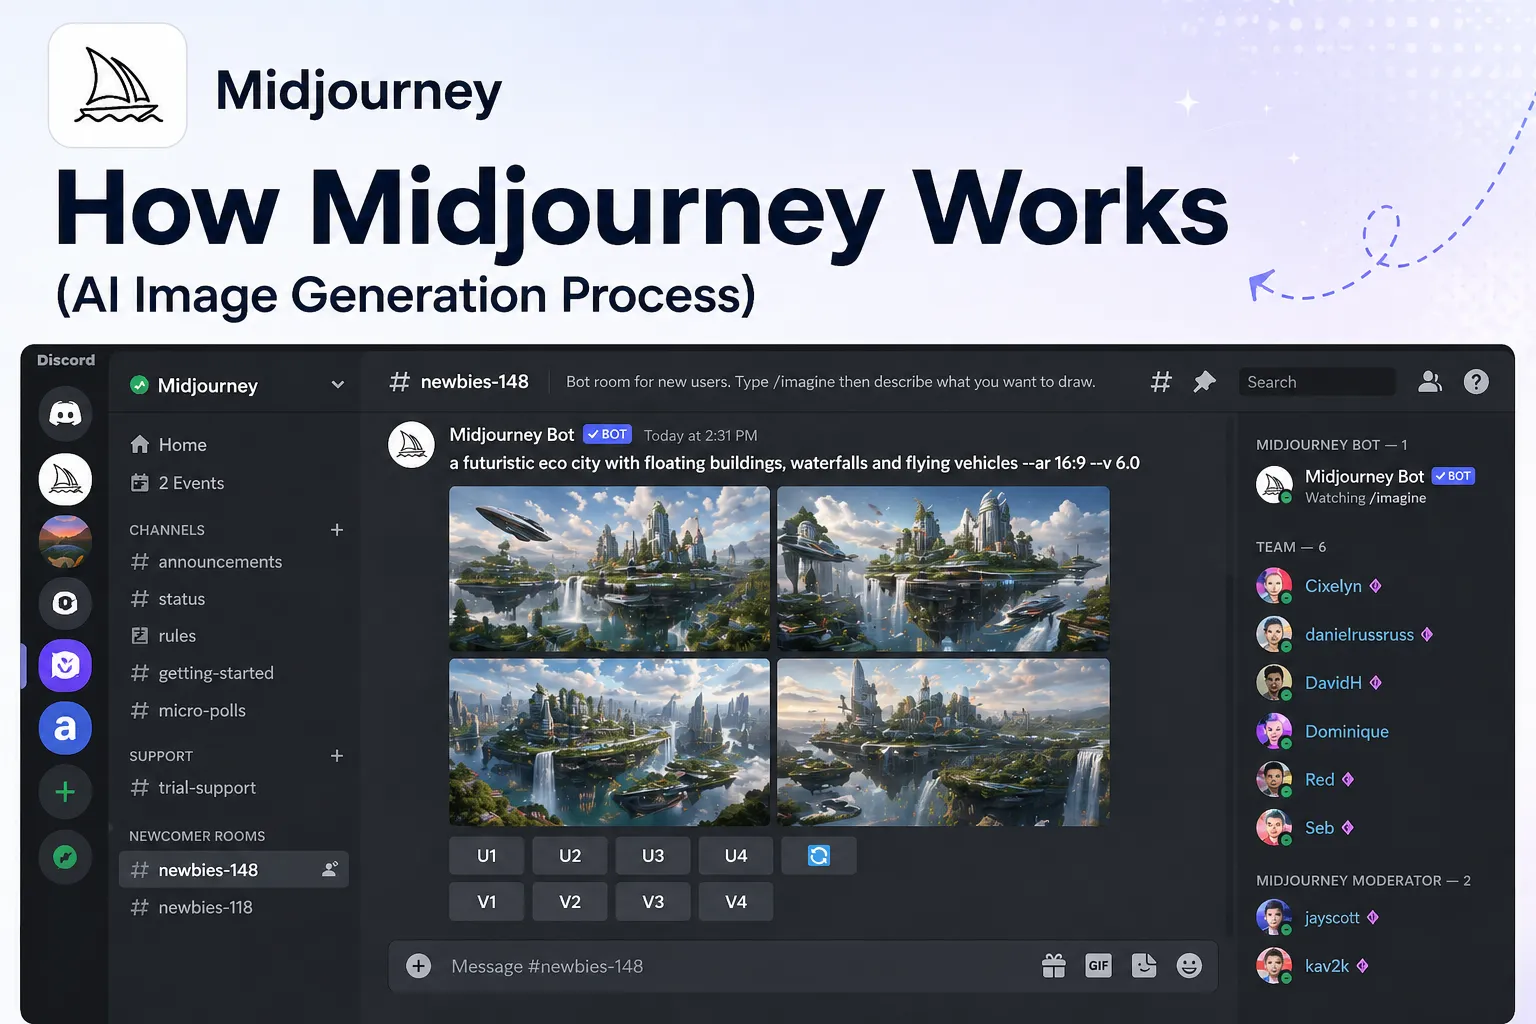1536x1024 pixels.
Task: Open DavidH member profile
Action: 1333,682
